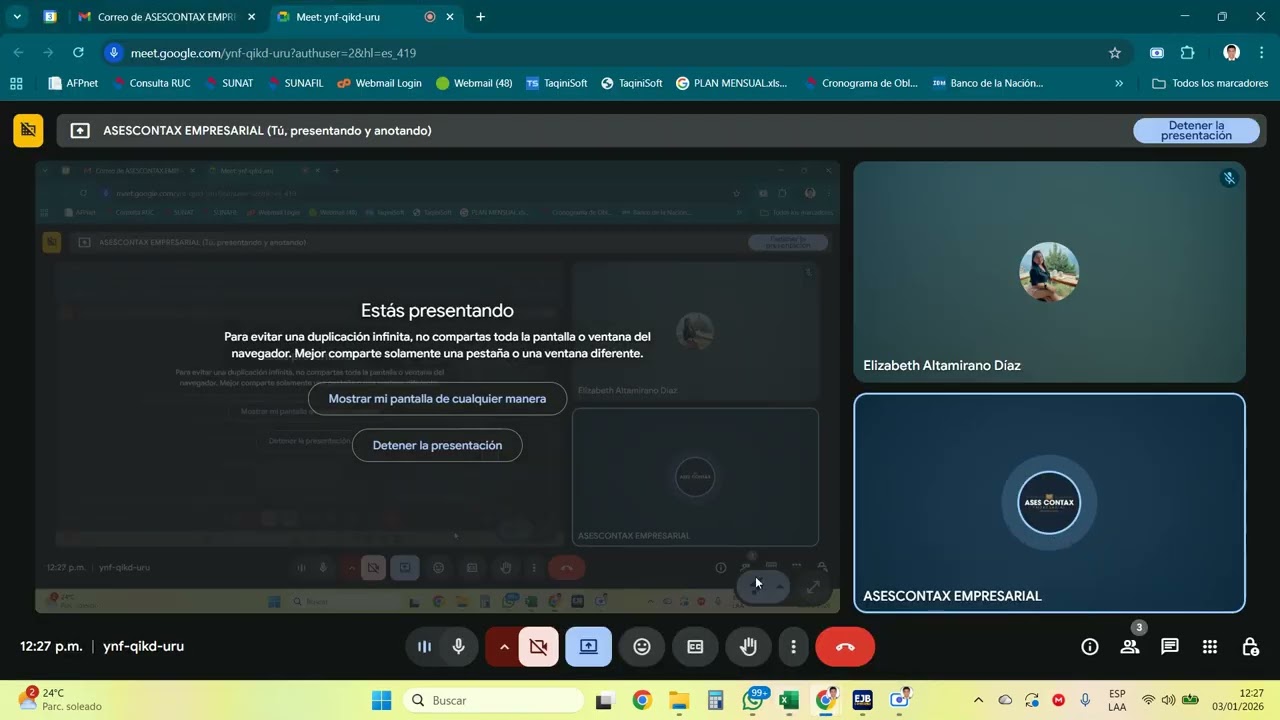
Task: Click the address bar URL
Action: (x=273, y=53)
